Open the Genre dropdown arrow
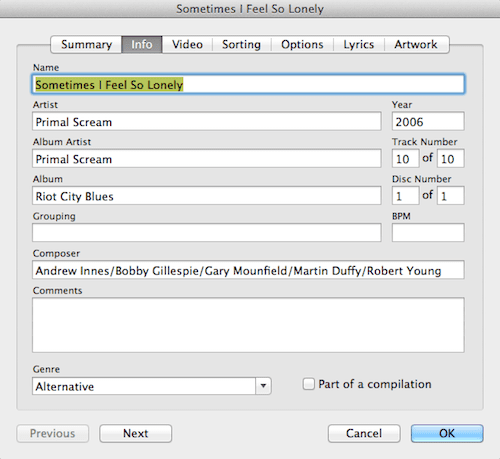Viewport: 500px width, 459px height. (x=263, y=386)
